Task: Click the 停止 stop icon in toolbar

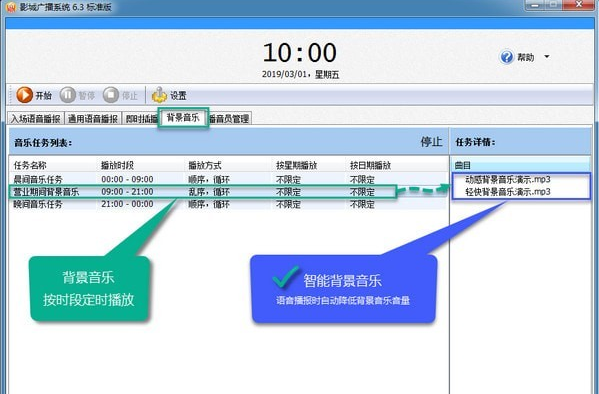Action: click(111, 95)
